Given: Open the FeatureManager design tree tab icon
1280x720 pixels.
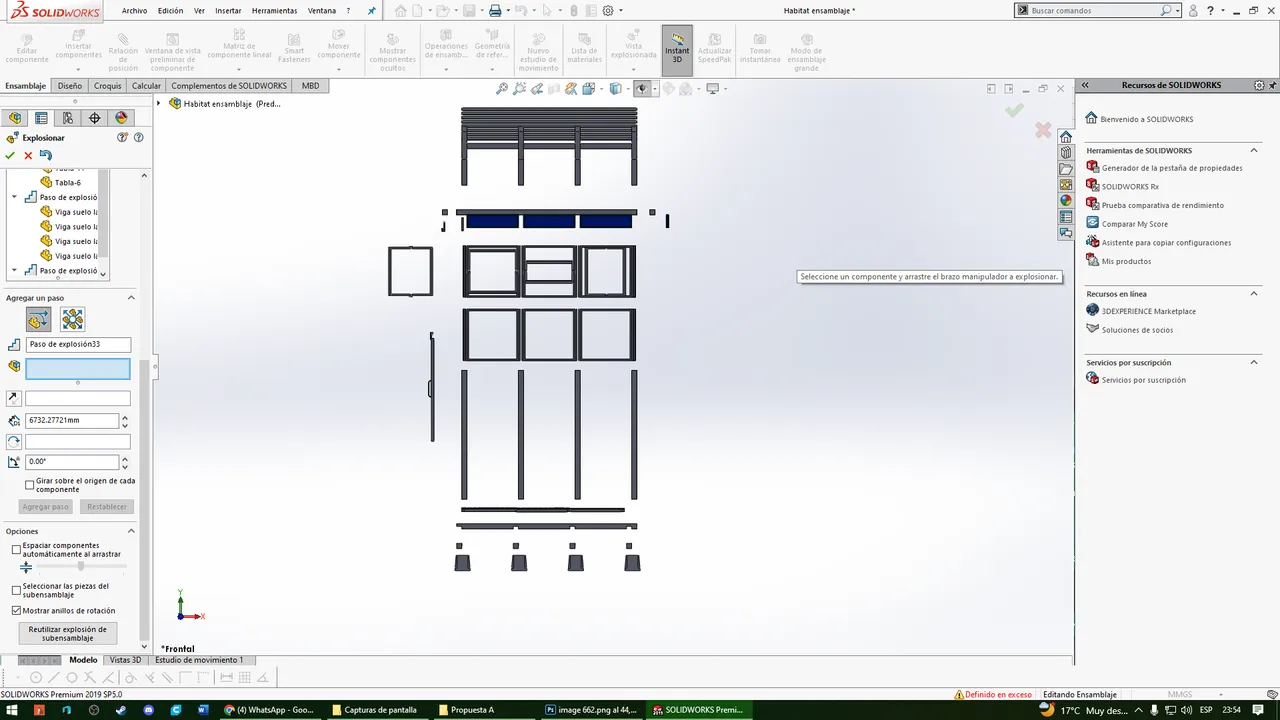Looking at the screenshot, I should (14, 118).
